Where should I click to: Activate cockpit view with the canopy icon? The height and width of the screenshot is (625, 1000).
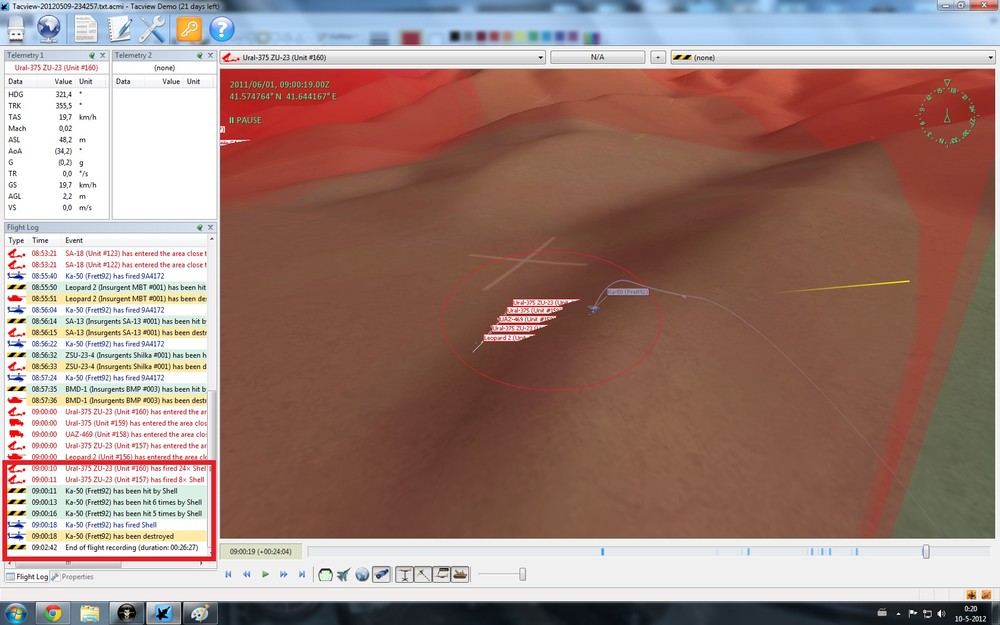click(x=326, y=573)
